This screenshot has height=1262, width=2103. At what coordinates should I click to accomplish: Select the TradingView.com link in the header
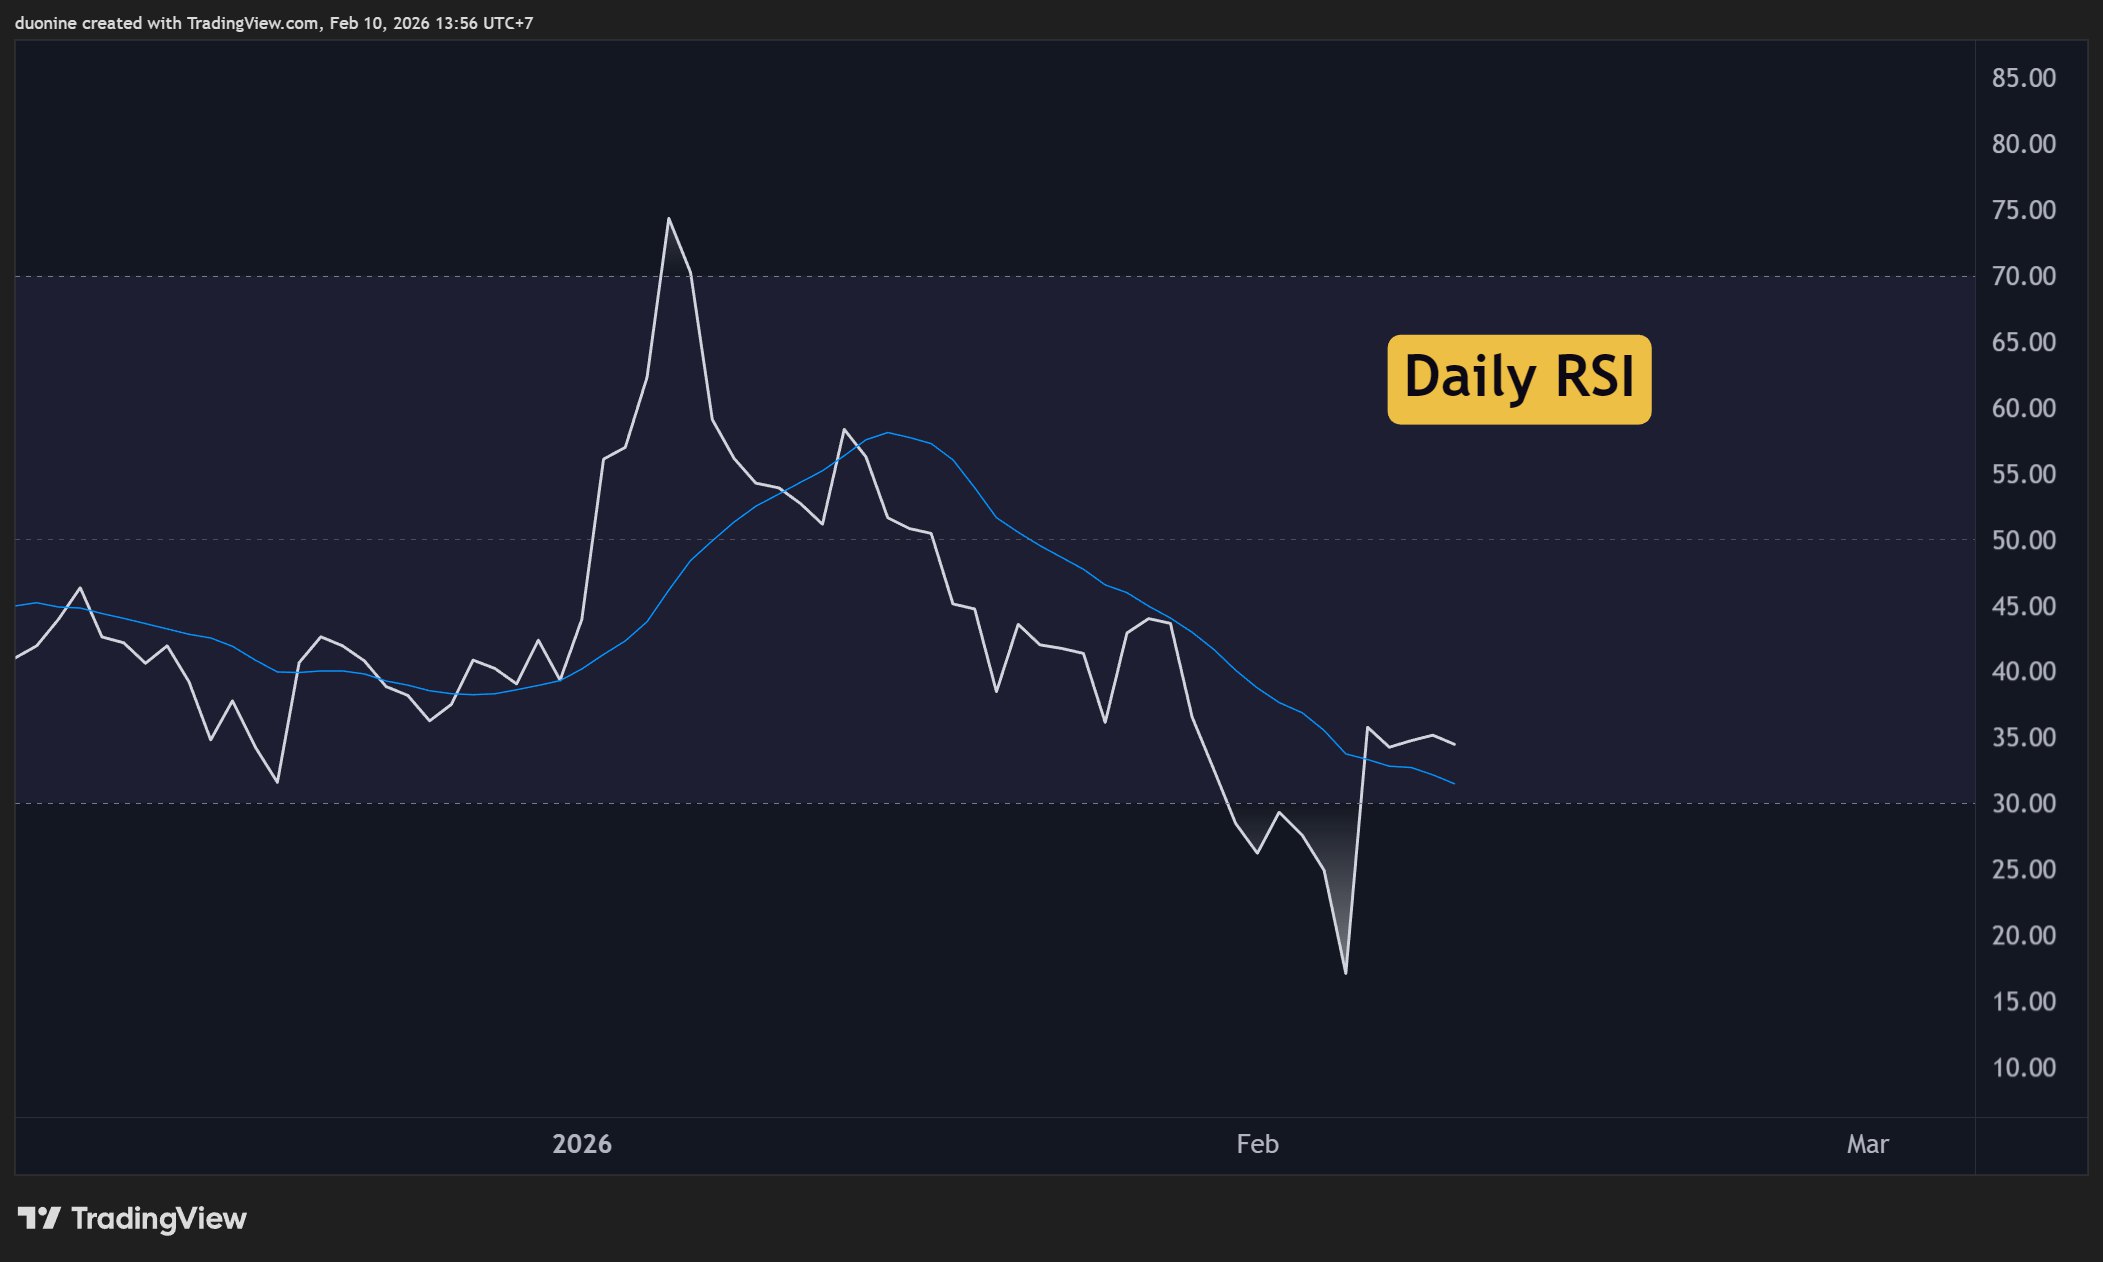click(x=251, y=22)
